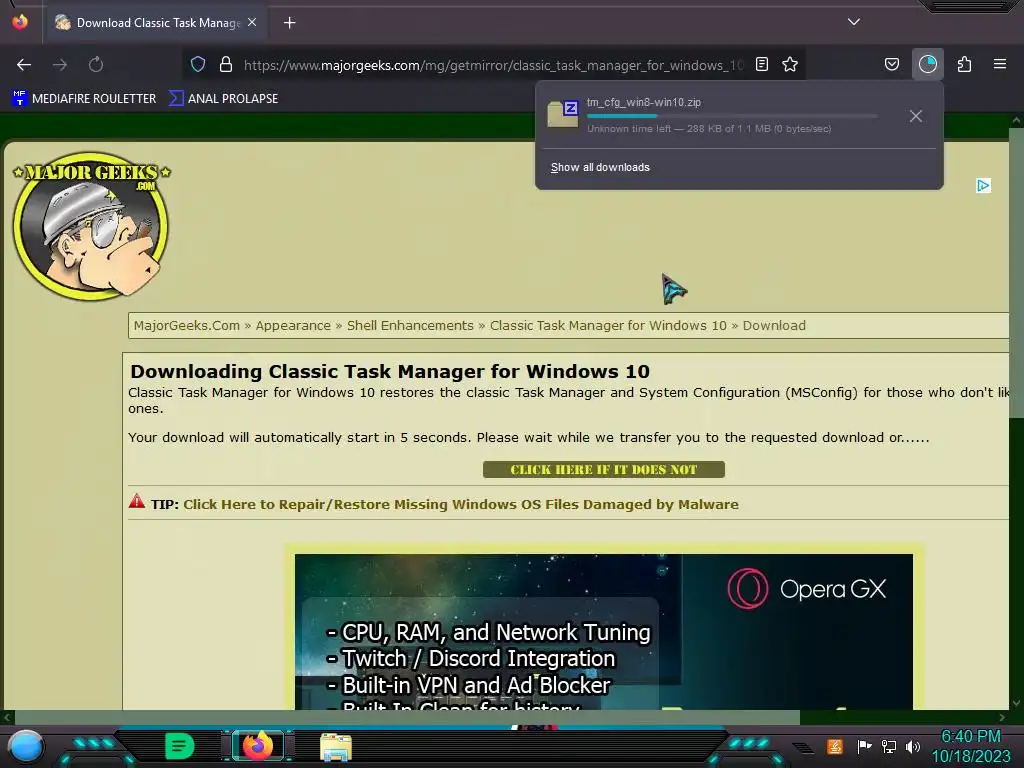
Task: Open Java update tray icon
Action: pos(834,746)
